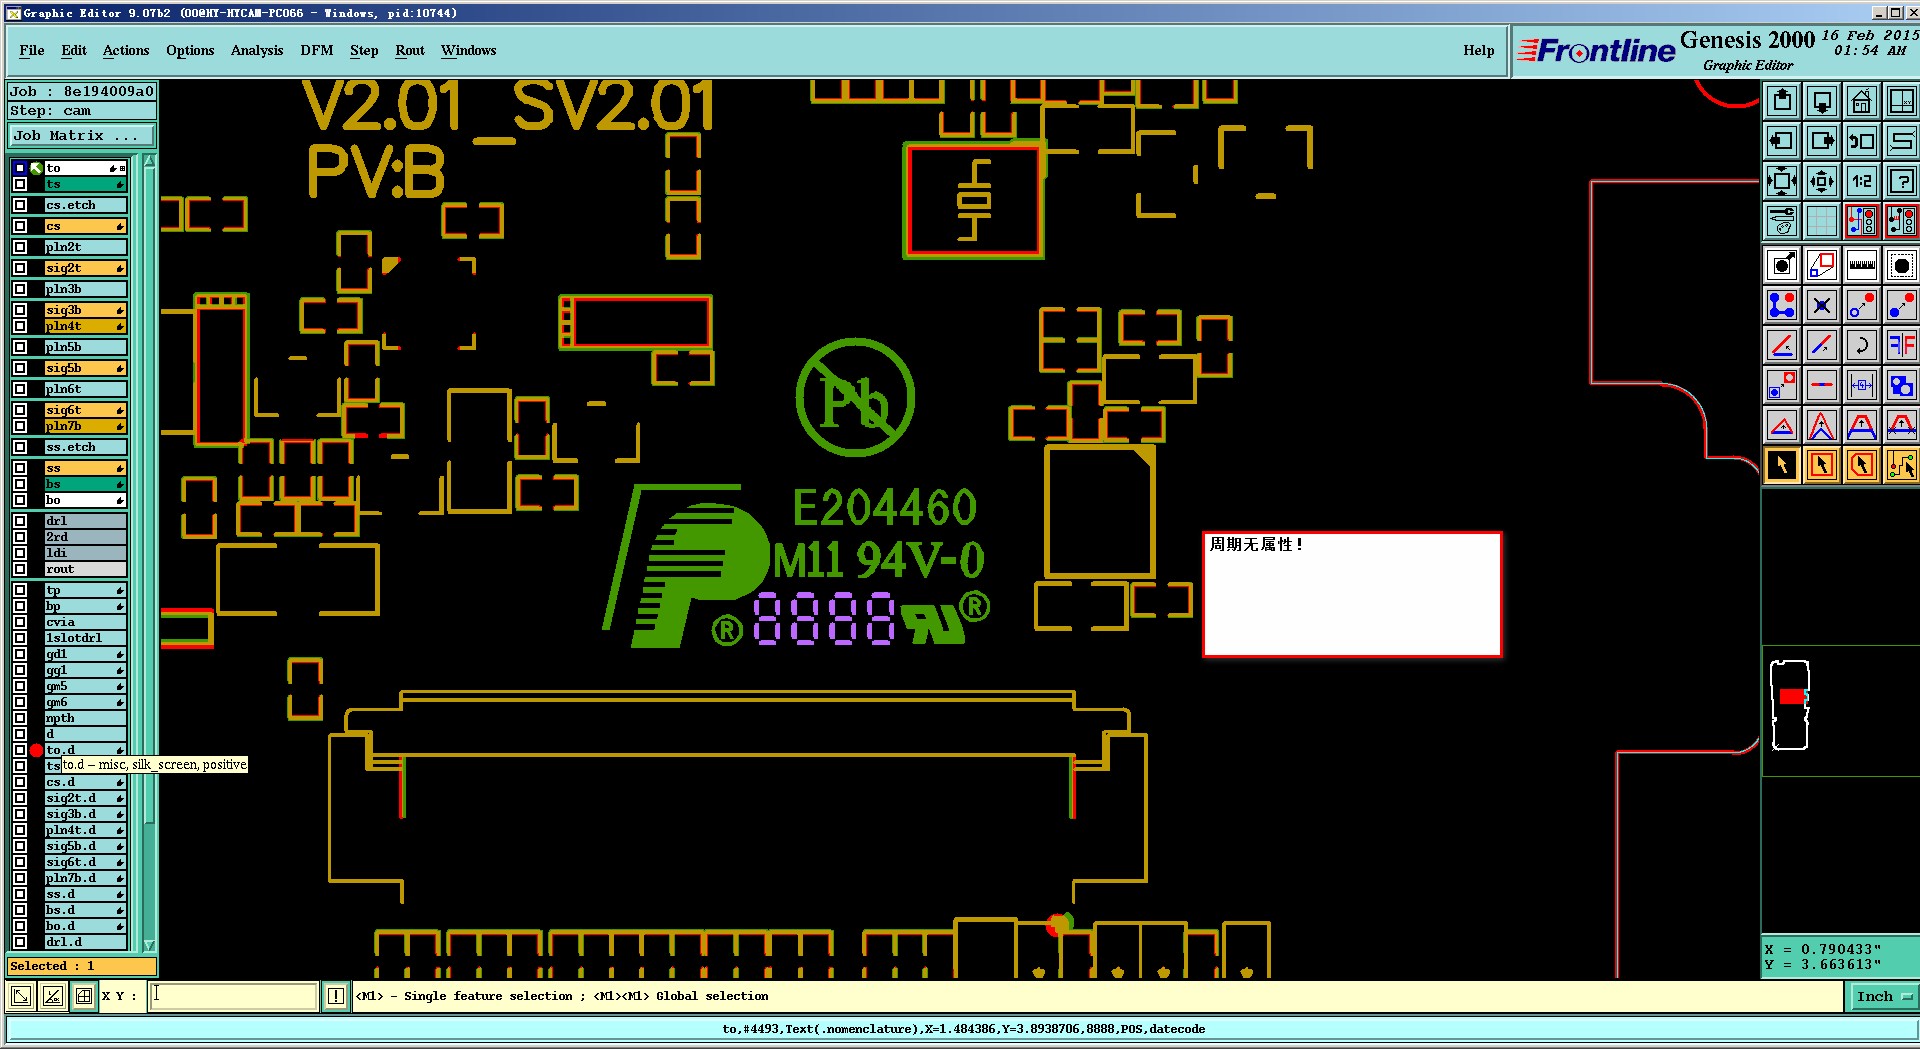Click the delete feature X icon
Screen dimensions: 1920x1049
click(1822, 305)
